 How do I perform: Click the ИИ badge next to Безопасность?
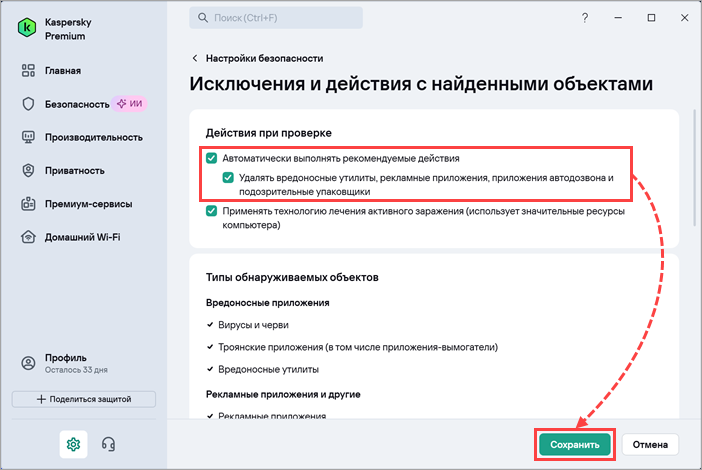click(129, 104)
